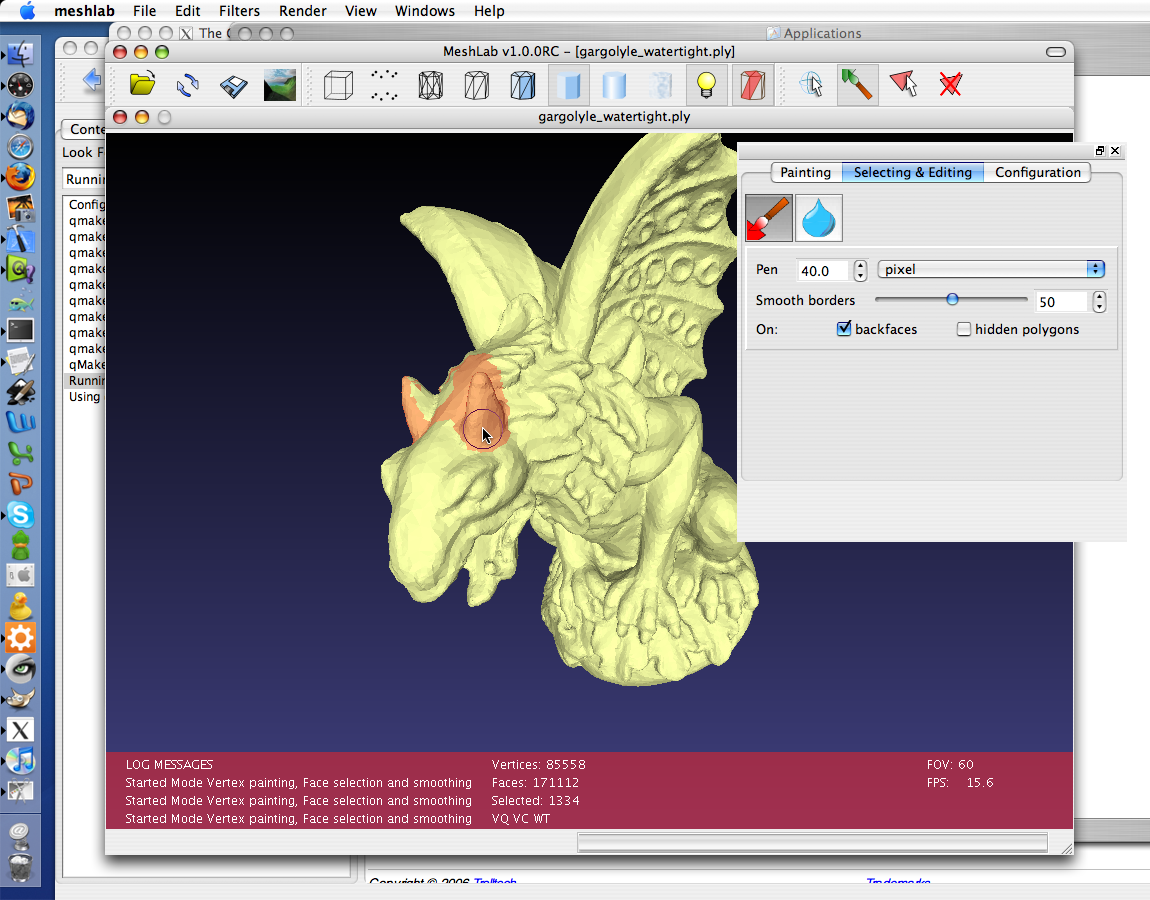Open the pixel unit dropdown
This screenshot has height=900, width=1150.
(990, 270)
